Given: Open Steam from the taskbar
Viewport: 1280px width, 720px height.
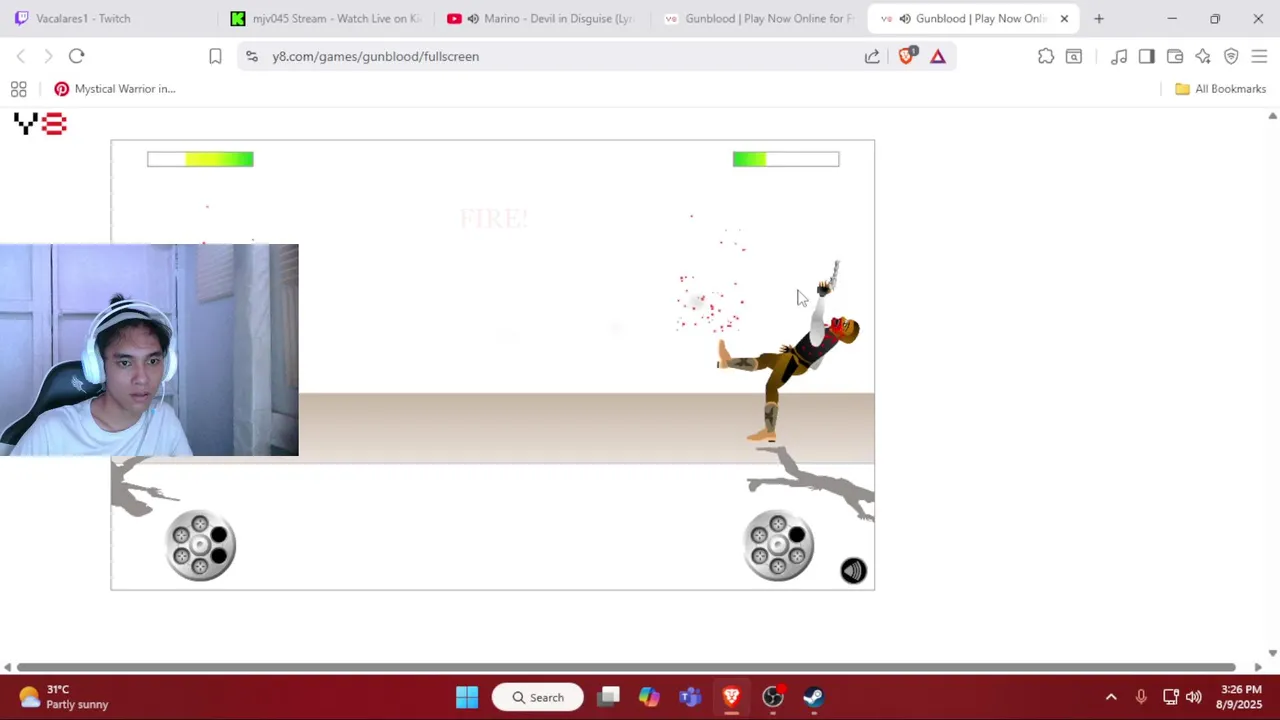Looking at the screenshot, I should click(x=813, y=697).
